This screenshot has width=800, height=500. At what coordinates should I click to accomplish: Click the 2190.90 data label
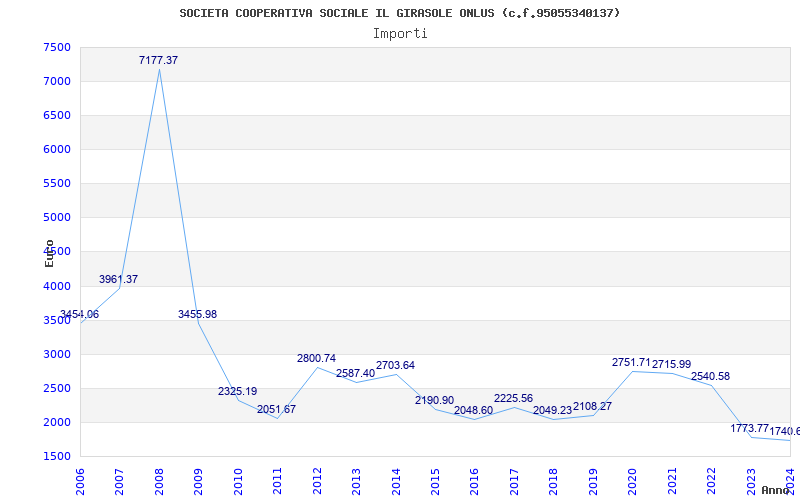tap(434, 400)
